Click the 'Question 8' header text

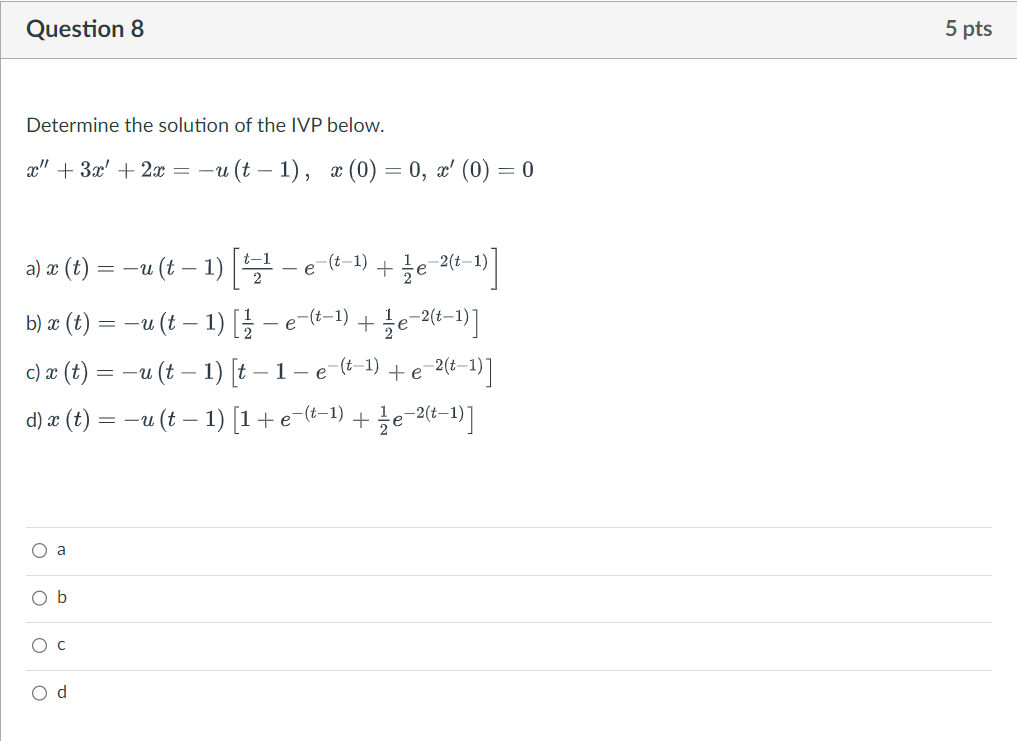[x=85, y=29]
